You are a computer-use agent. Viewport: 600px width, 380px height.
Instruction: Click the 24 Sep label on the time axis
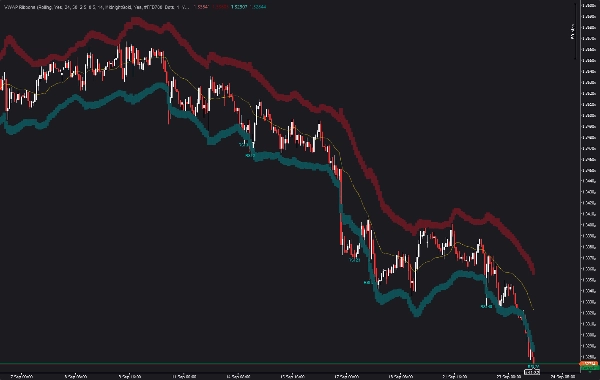[564, 376]
